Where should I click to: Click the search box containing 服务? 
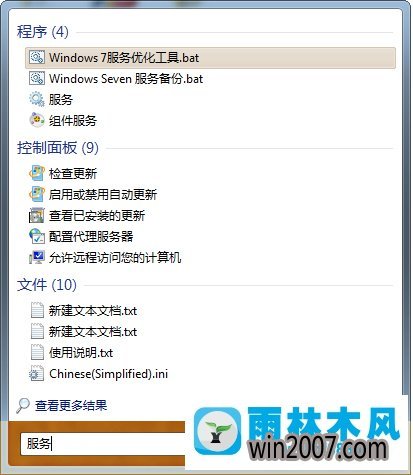point(103,444)
